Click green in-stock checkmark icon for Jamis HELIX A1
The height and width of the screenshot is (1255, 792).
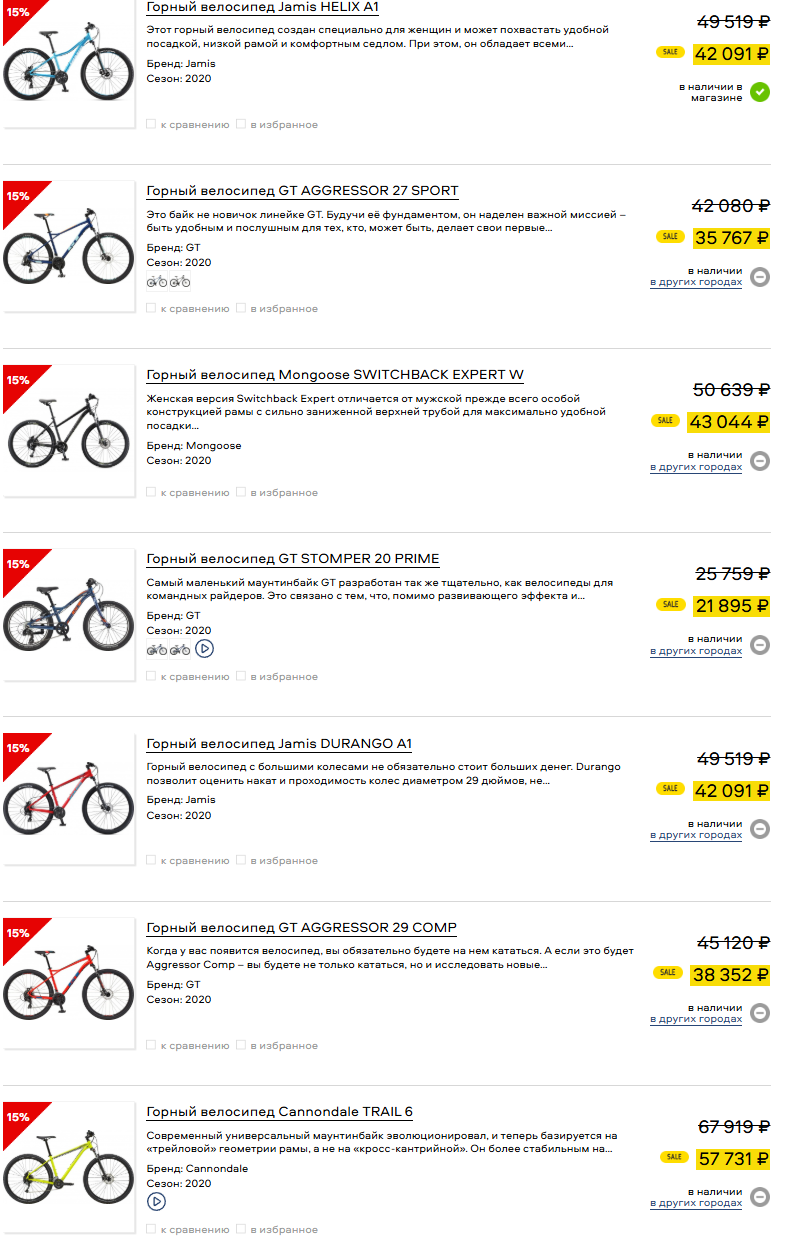(x=760, y=92)
